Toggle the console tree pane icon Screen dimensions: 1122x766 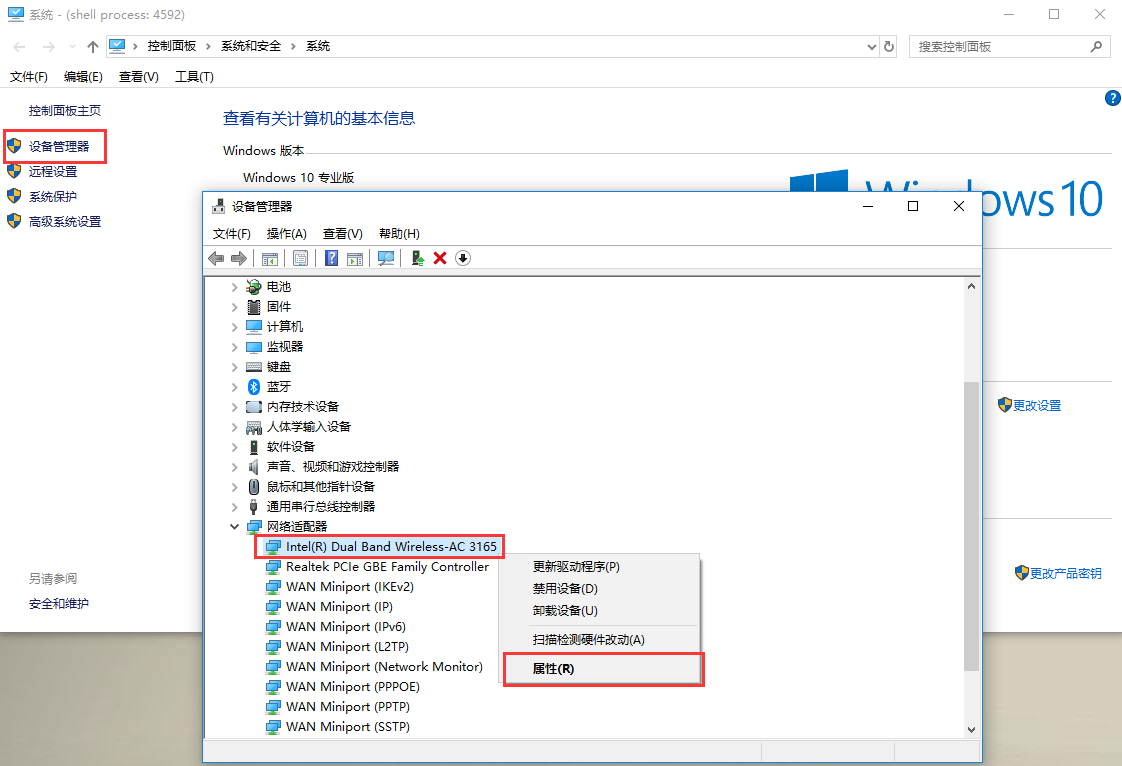270,258
